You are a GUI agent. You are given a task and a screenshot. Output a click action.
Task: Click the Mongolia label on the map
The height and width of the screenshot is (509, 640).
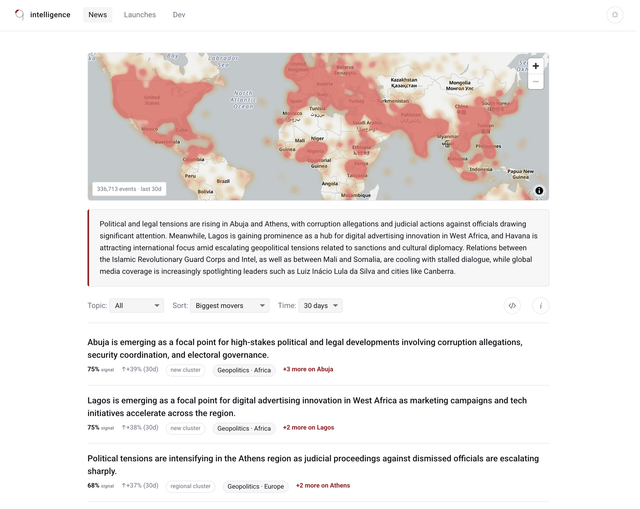460,85
